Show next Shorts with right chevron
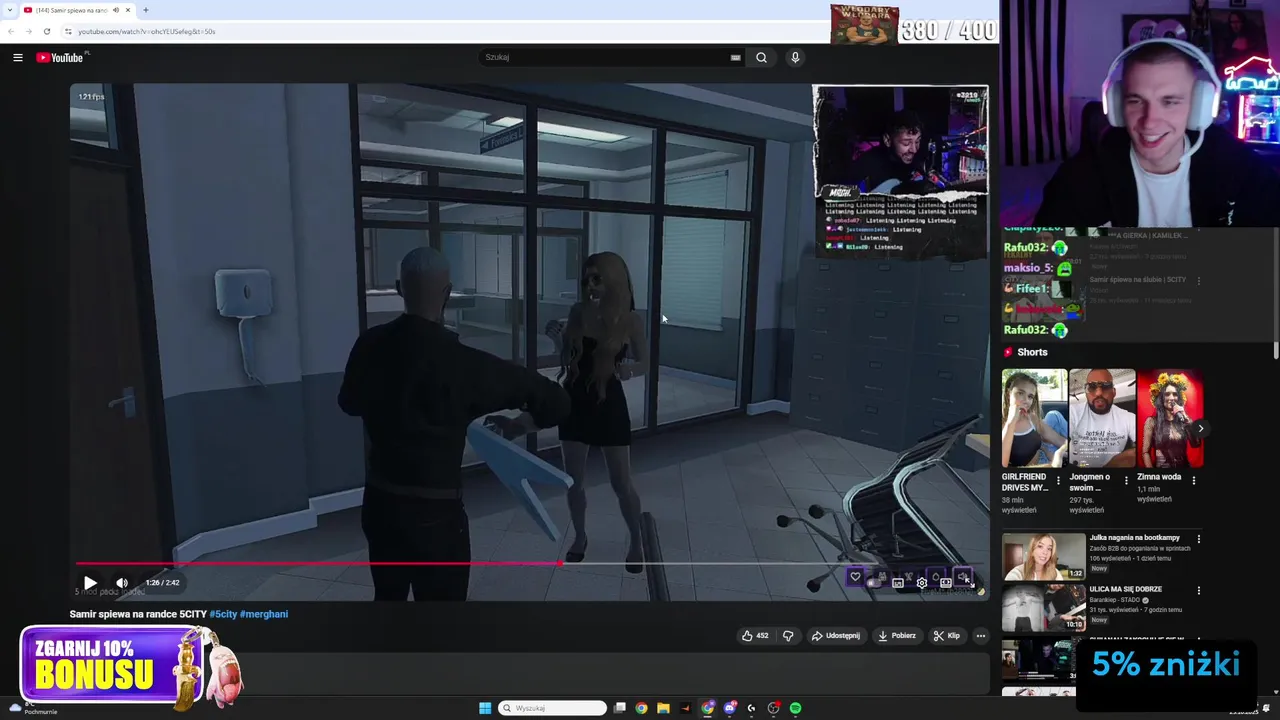The height and width of the screenshot is (720, 1280). (x=1200, y=428)
